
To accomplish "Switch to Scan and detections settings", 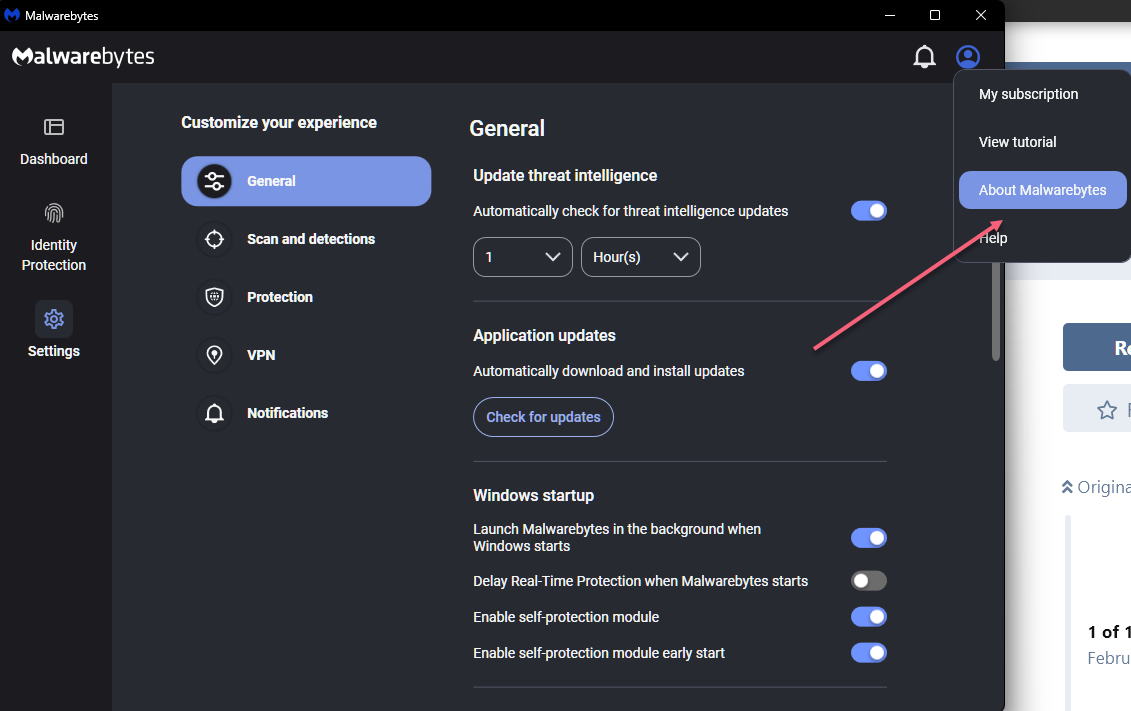I will (x=306, y=239).
